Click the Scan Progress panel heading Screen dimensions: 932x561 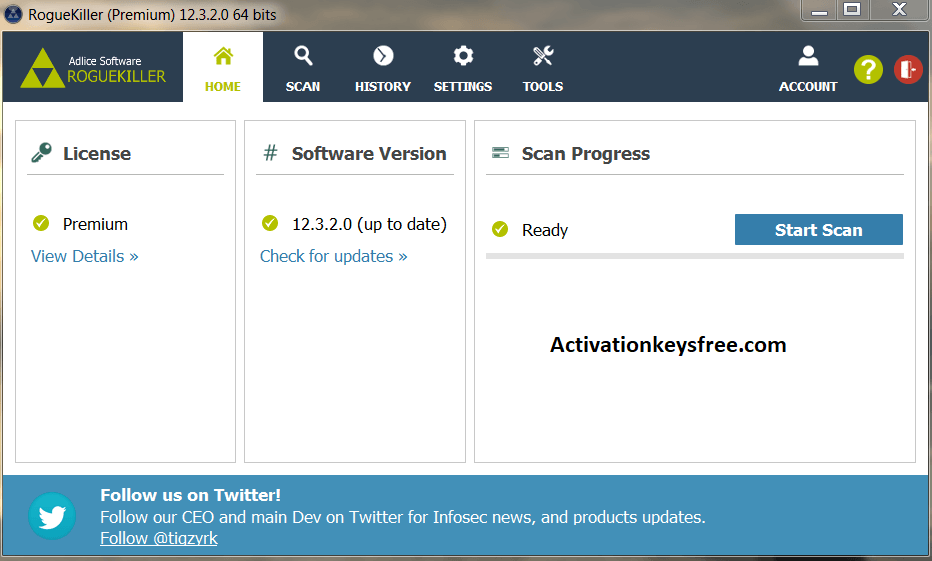click(585, 154)
